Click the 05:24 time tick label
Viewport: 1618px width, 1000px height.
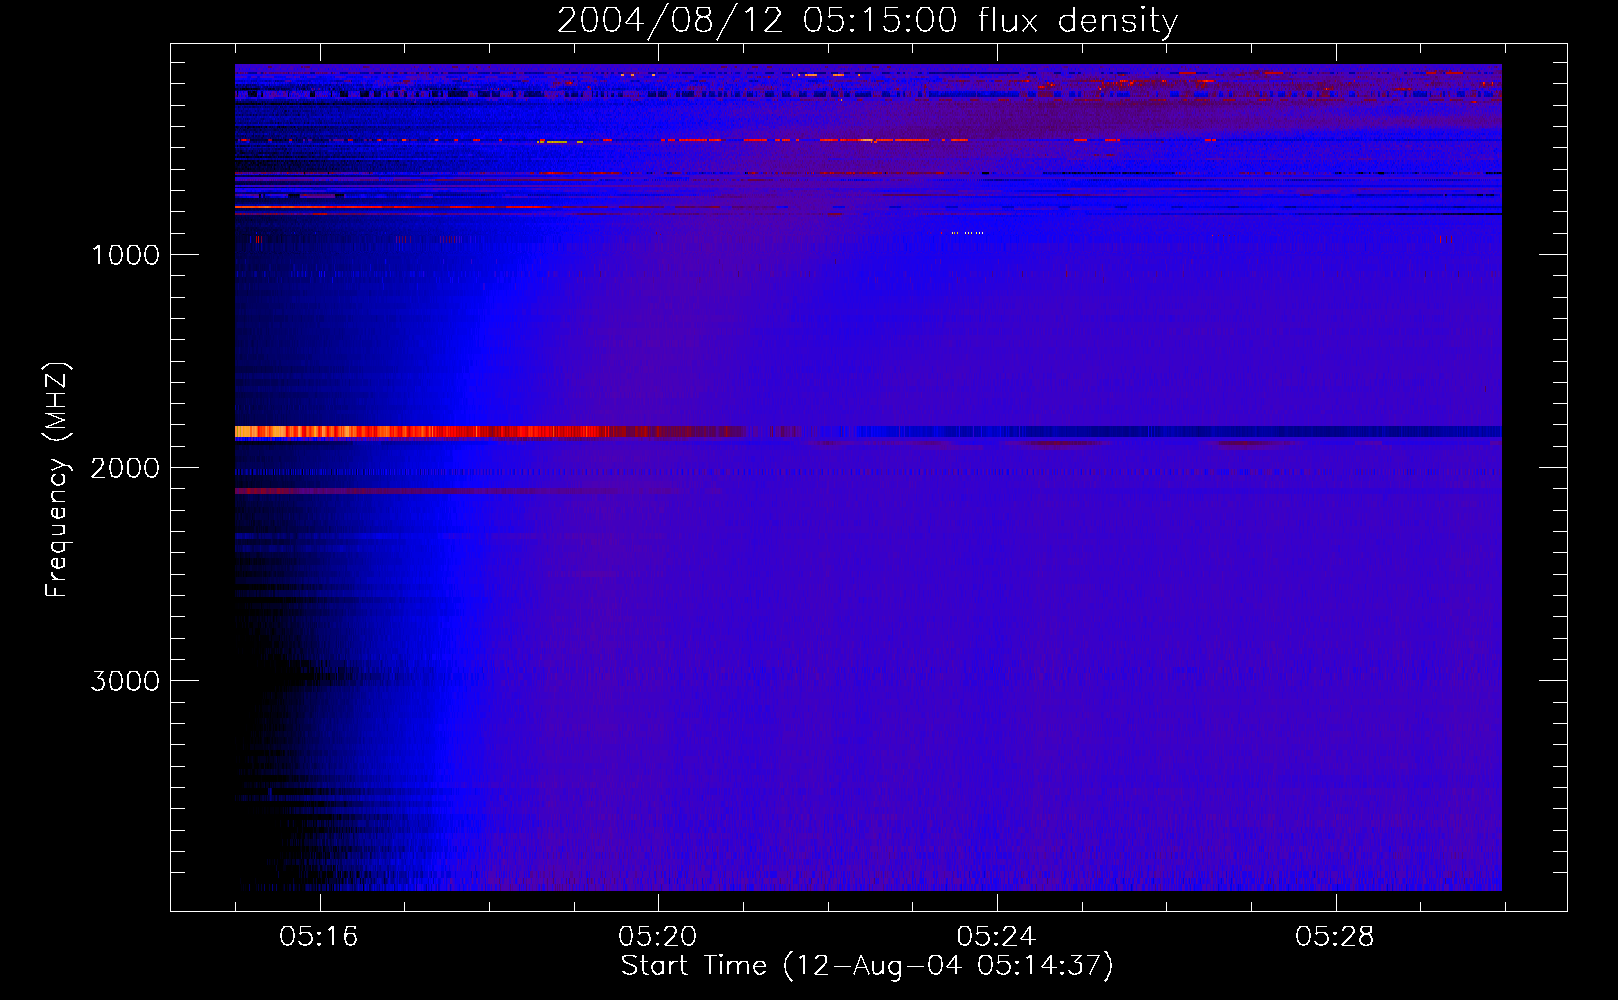pyautogui.click(x=996, y=937)
